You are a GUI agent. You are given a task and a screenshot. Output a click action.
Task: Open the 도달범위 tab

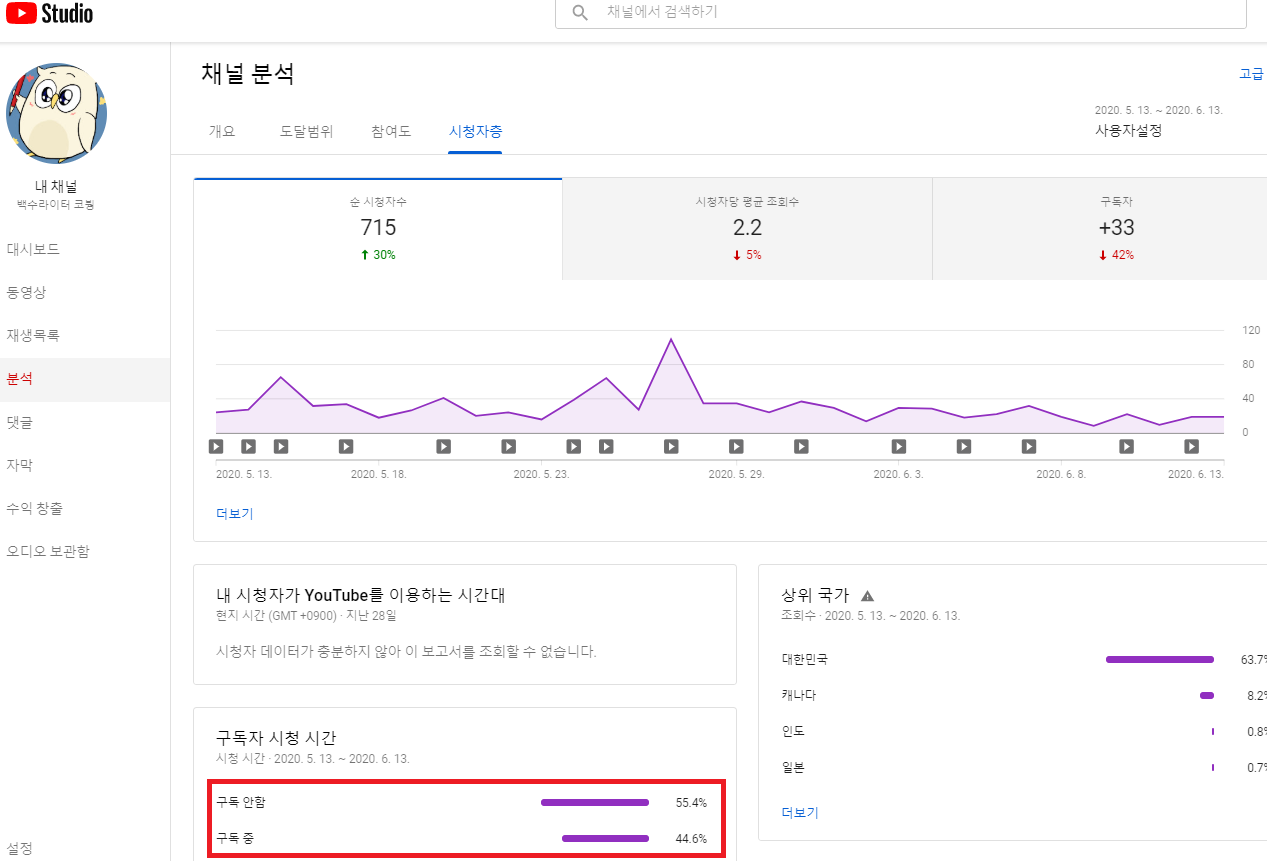(x=306, y=131)
